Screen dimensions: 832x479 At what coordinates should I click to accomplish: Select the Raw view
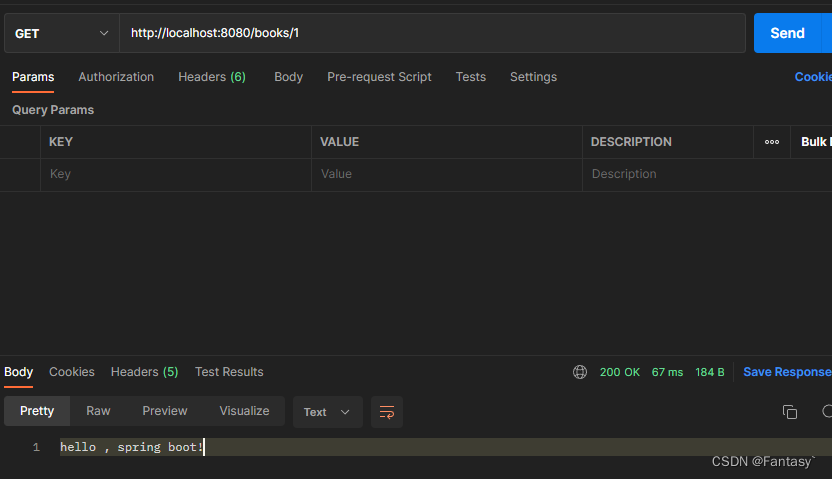pyautogui.click(x=98, y=411)
